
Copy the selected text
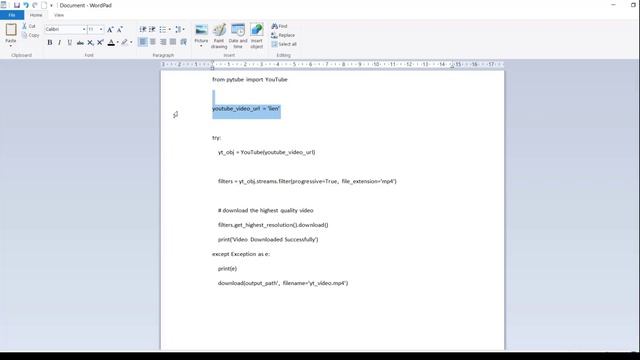[31, 36]
